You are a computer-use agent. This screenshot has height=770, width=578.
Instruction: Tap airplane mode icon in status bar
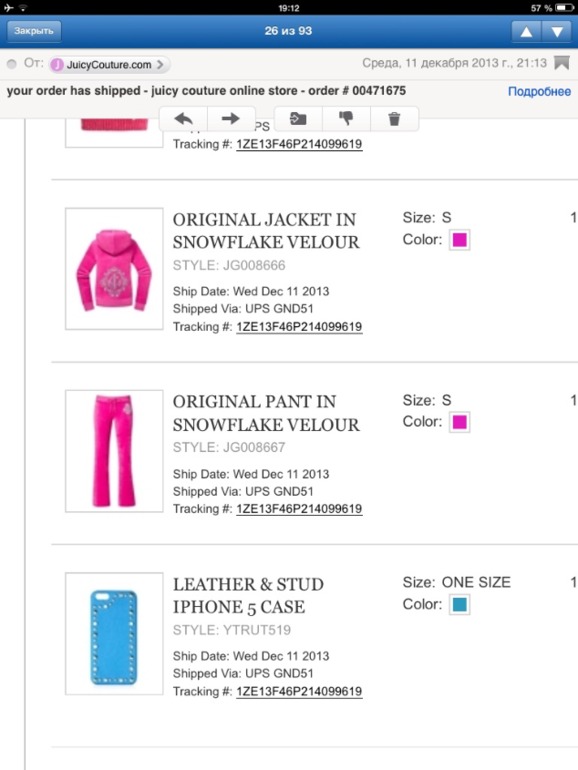[9, 7]
